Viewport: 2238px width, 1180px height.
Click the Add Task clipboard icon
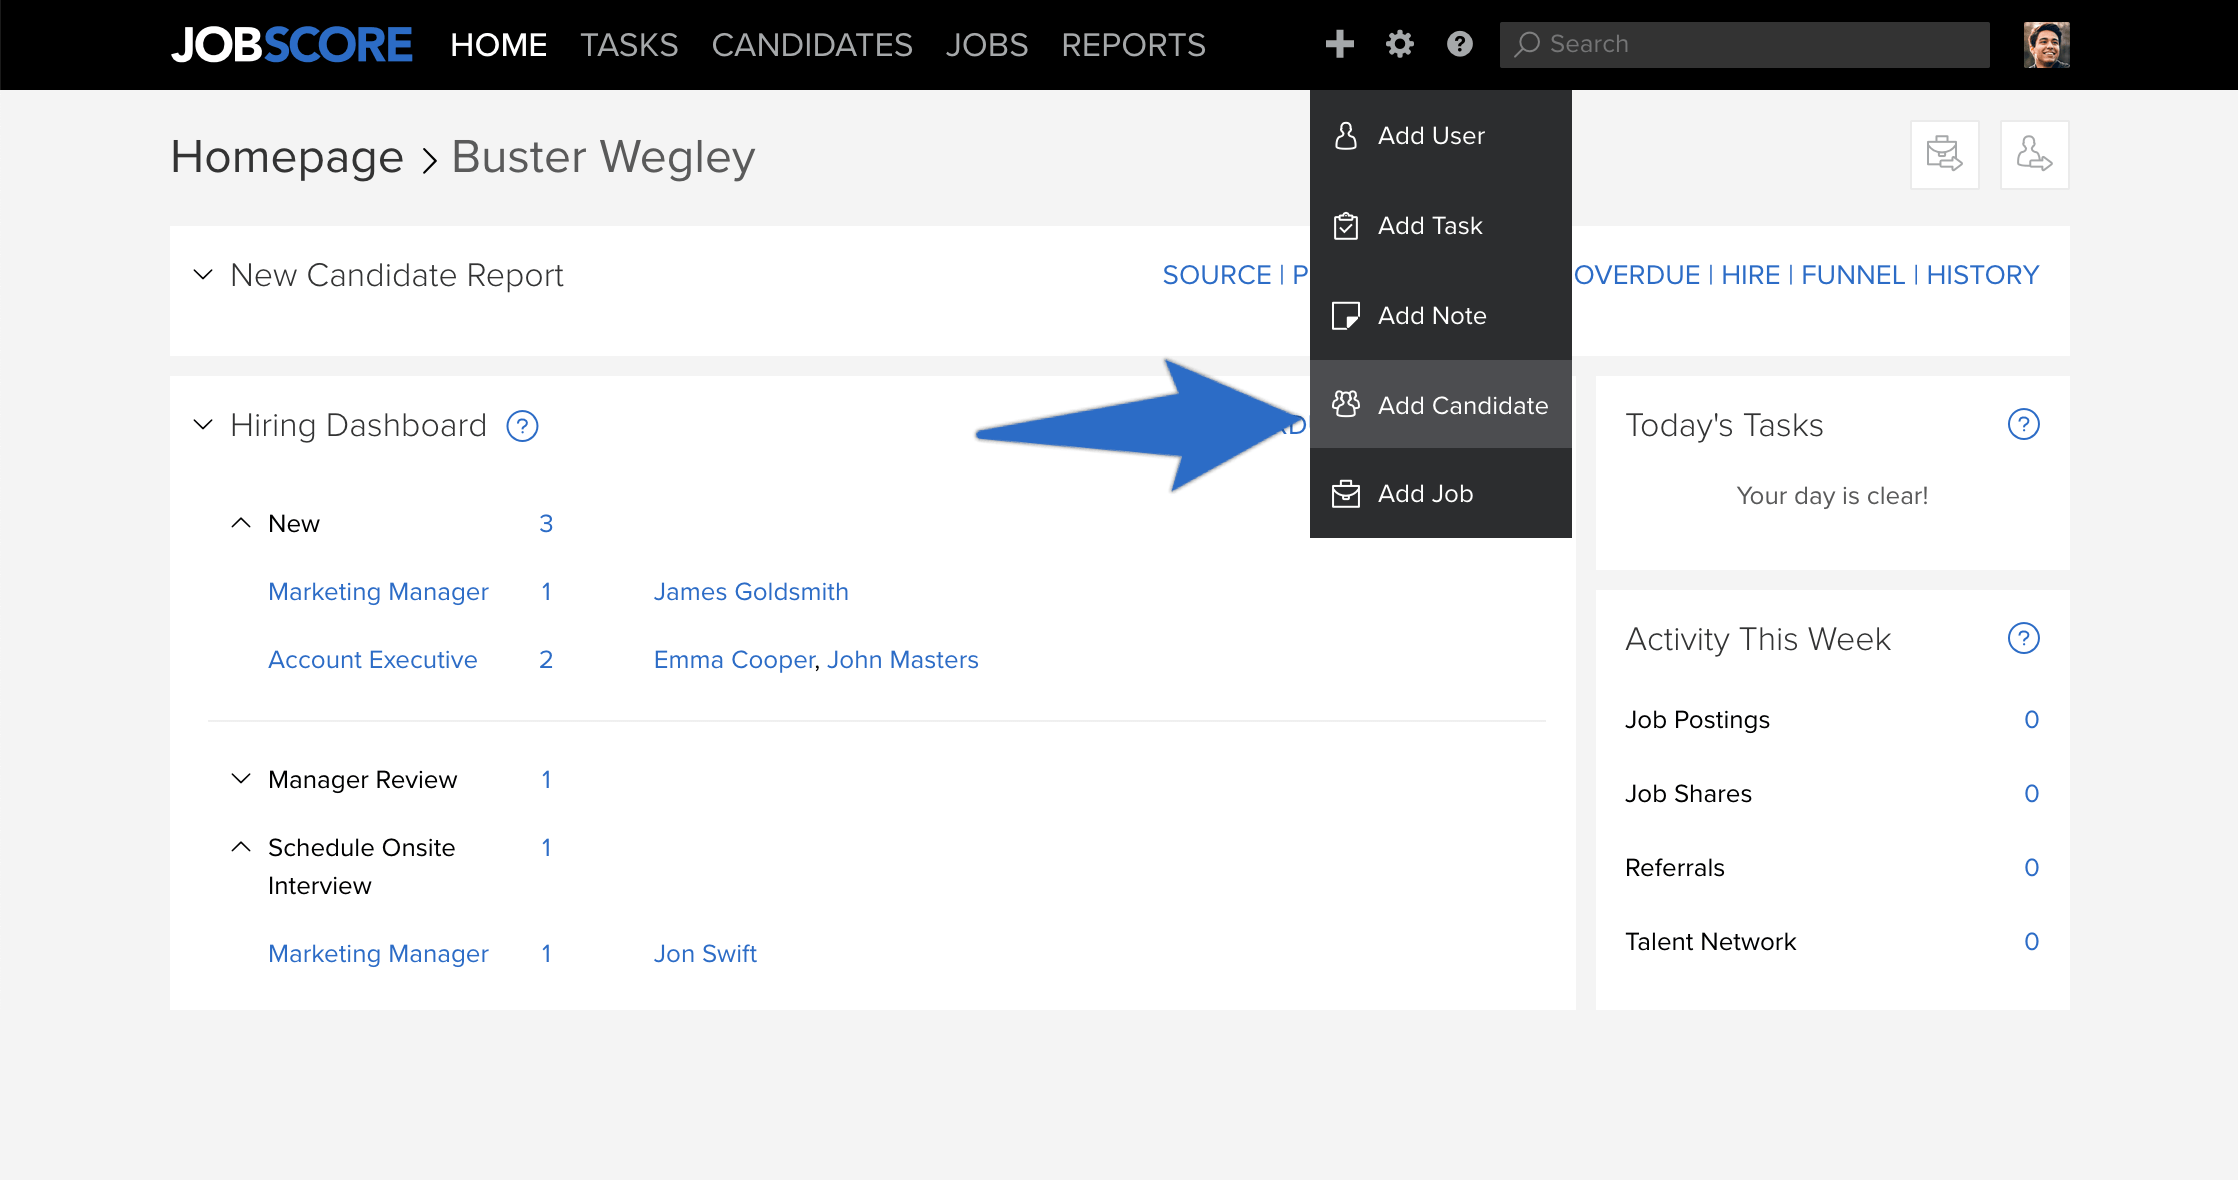tap(1346, 225)
